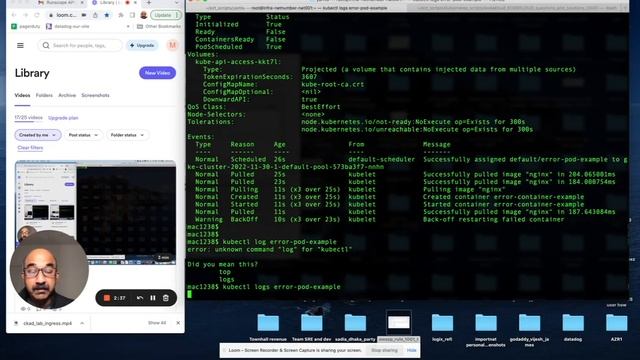
Task: Click the 'kubectl logs error-pod-example' terminal command
Action: [282, 287]
